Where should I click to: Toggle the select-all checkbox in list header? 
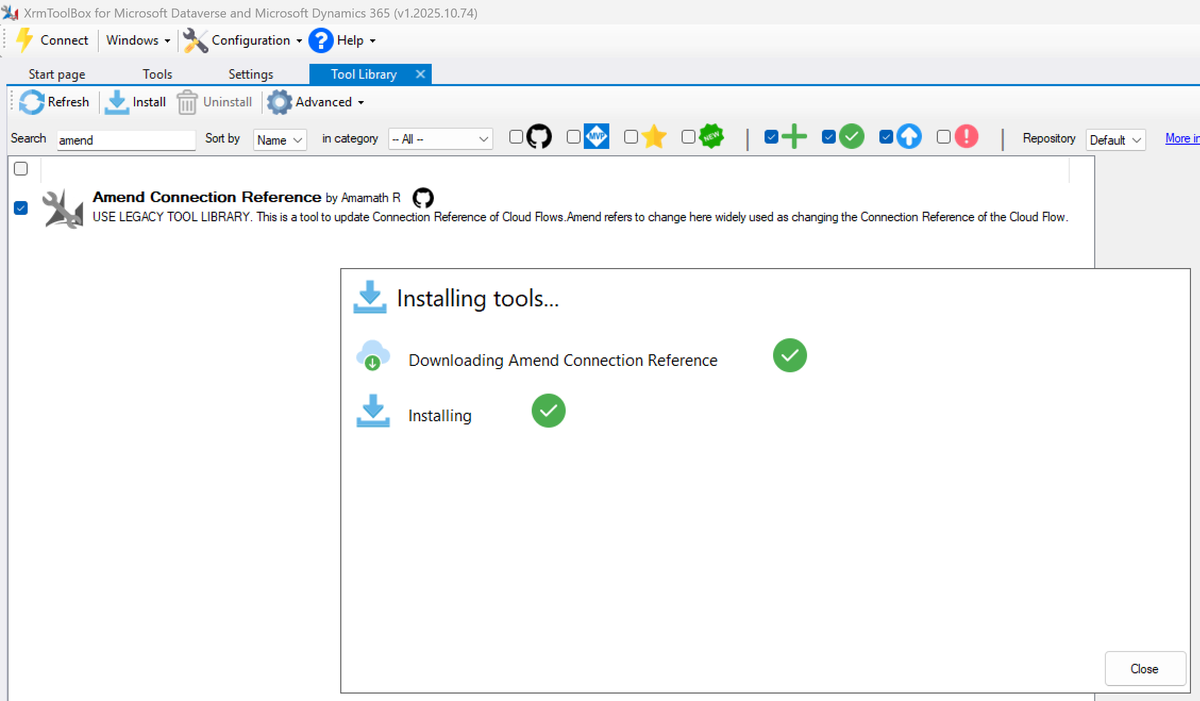tap(21, 169)
